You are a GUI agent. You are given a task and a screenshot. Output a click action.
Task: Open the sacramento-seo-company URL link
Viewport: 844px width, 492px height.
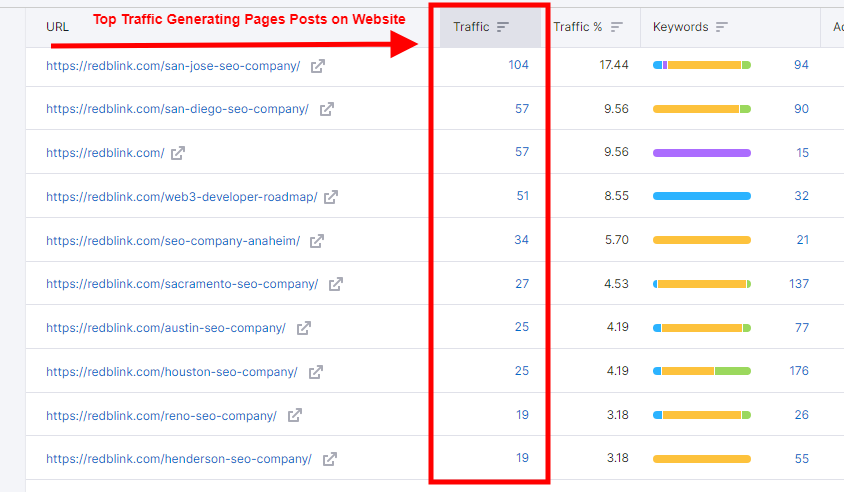click(x=182, y=284)
